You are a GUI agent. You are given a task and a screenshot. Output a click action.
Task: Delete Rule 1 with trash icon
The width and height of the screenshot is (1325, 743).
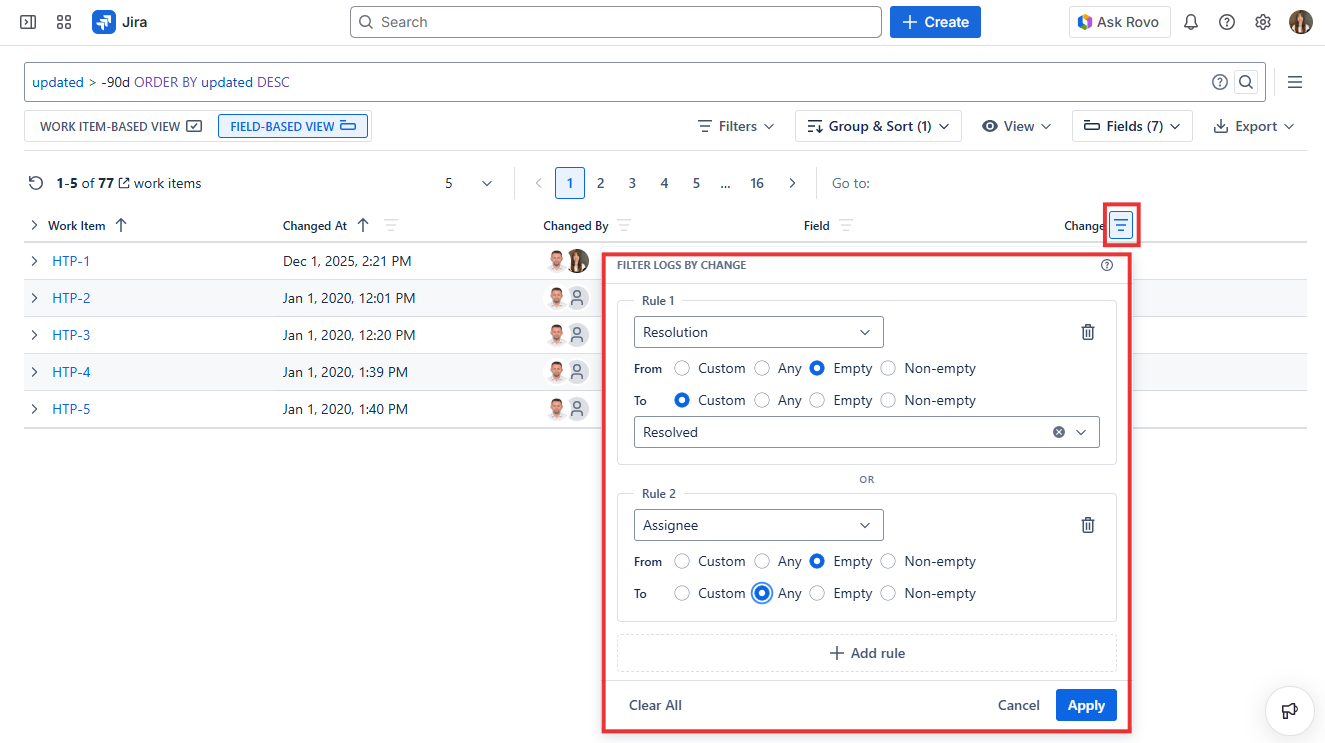coord(1088,332)
